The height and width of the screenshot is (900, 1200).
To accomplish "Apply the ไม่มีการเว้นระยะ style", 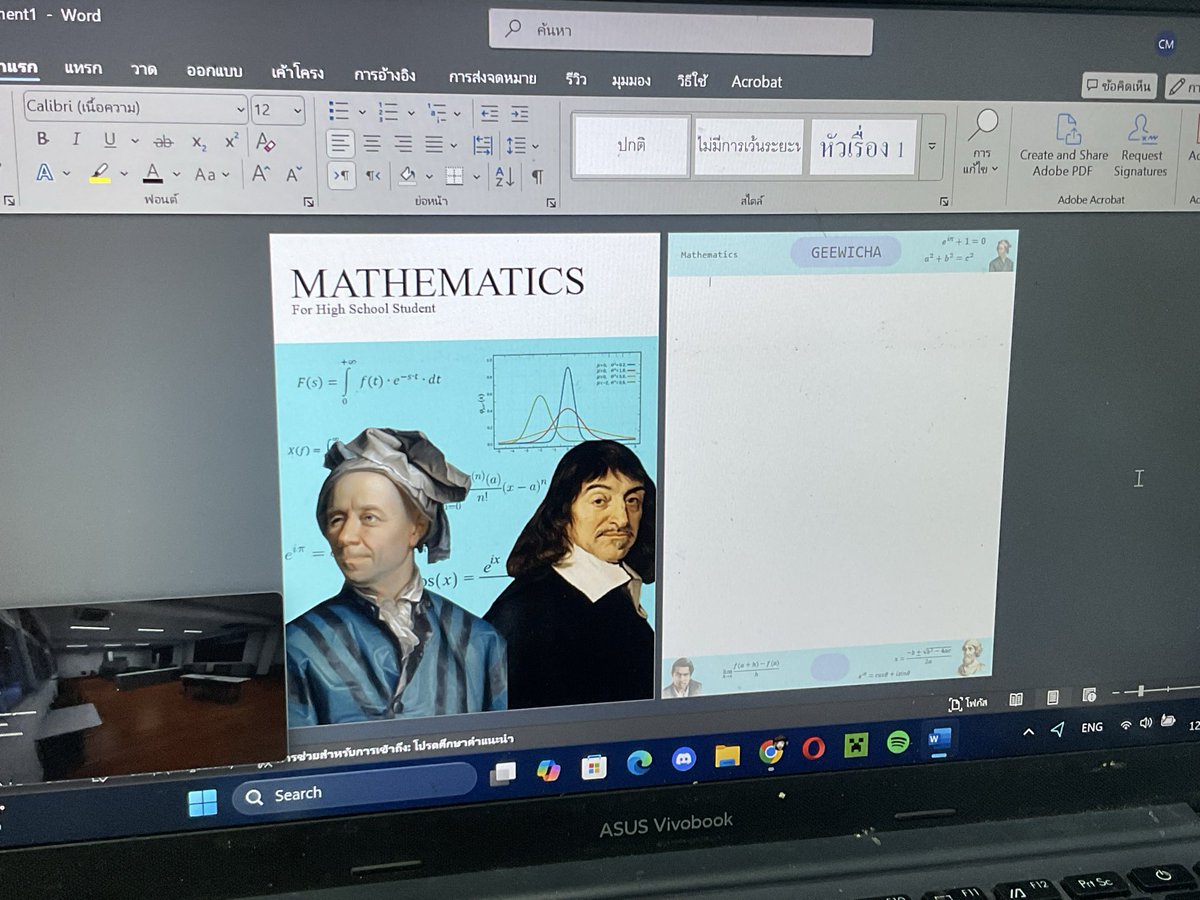I will tap(749, 146).
